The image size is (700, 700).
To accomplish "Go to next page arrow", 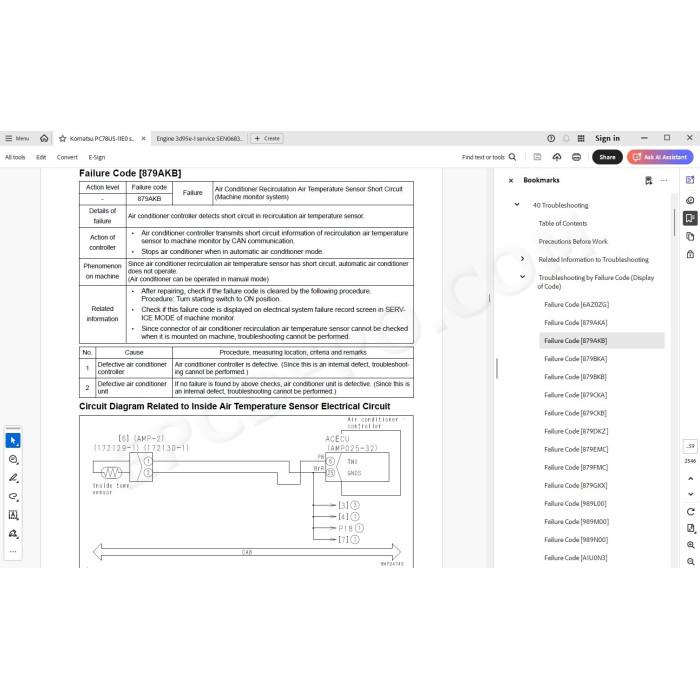I will tap(690, 494).
